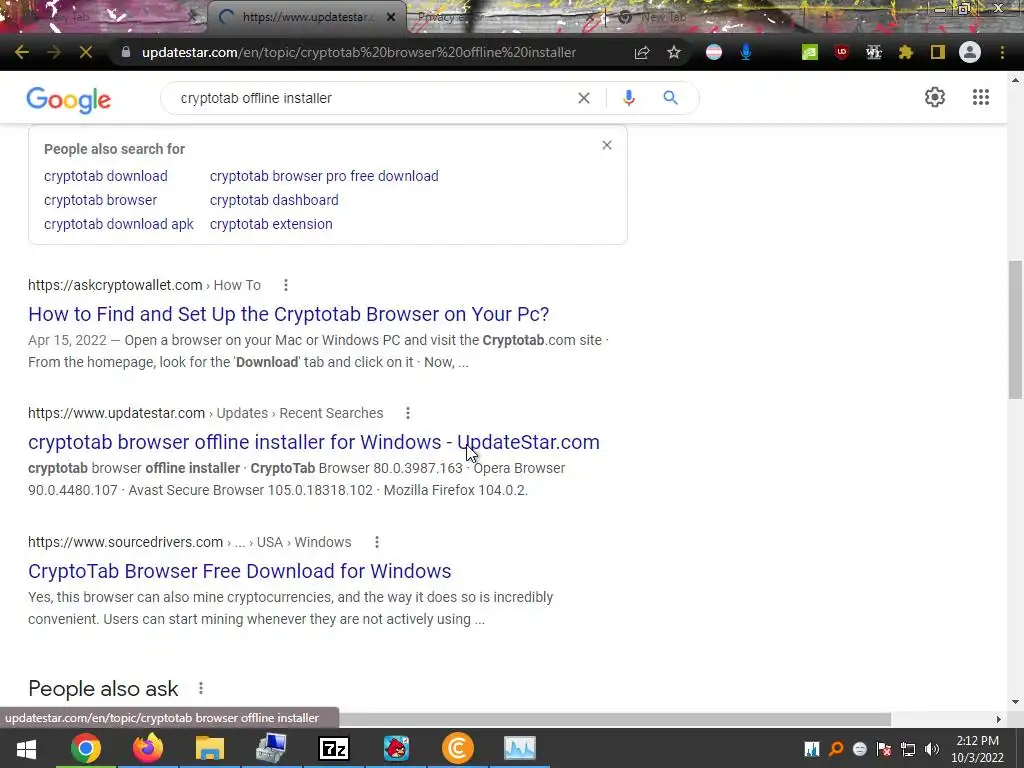
Task: Close the People also search for box
Action: pos(607,145)
